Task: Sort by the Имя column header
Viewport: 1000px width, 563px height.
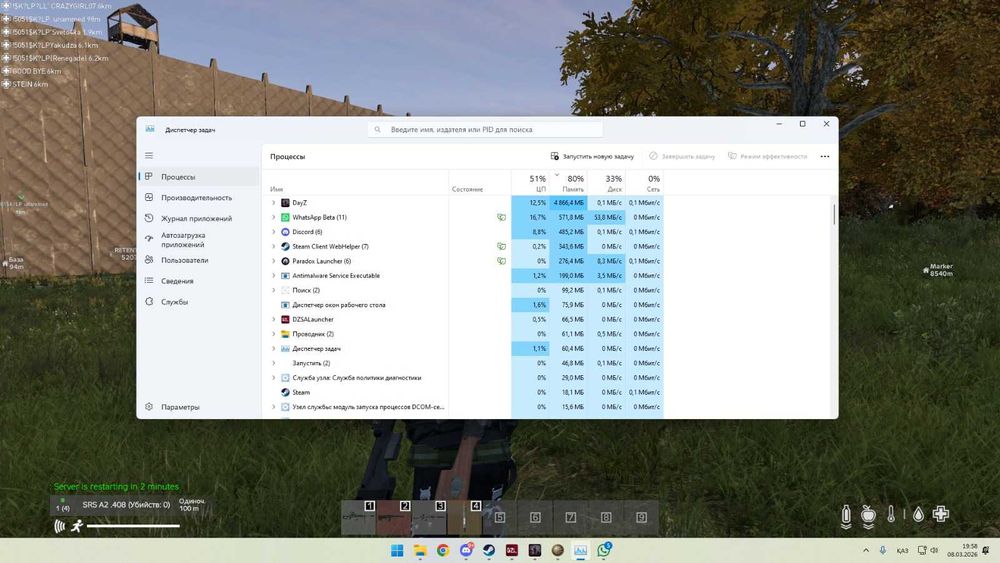Action: coord(357,183)
